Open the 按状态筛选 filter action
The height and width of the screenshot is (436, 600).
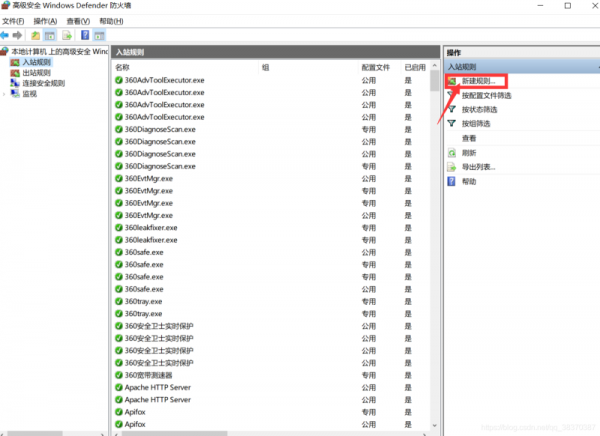point(482,109)
